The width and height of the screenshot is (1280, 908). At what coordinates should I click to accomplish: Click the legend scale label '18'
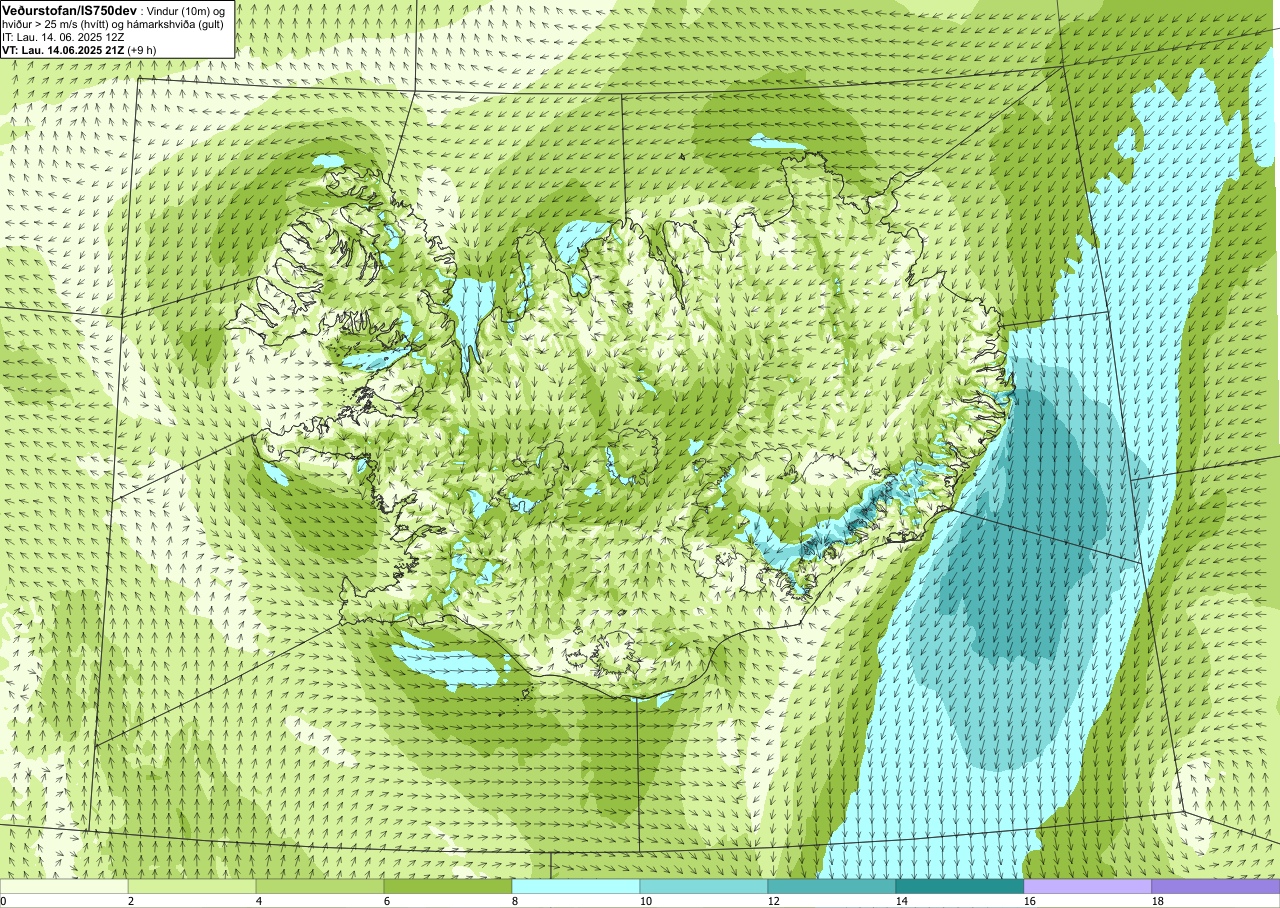1158,901
